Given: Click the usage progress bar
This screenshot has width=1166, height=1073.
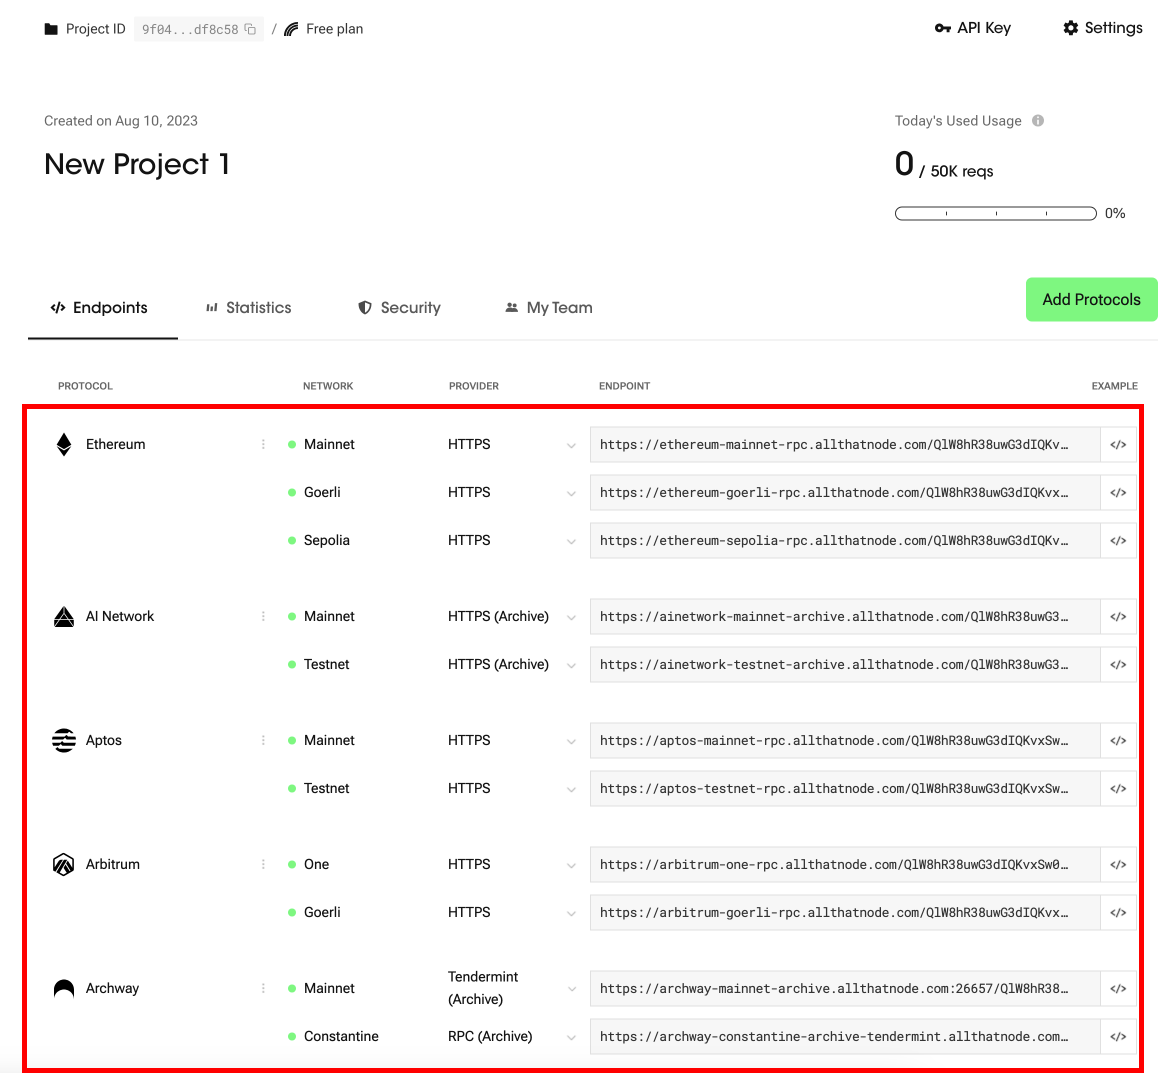Looking at the screenshot, I should pyautogui.click(x=995, y=213).
